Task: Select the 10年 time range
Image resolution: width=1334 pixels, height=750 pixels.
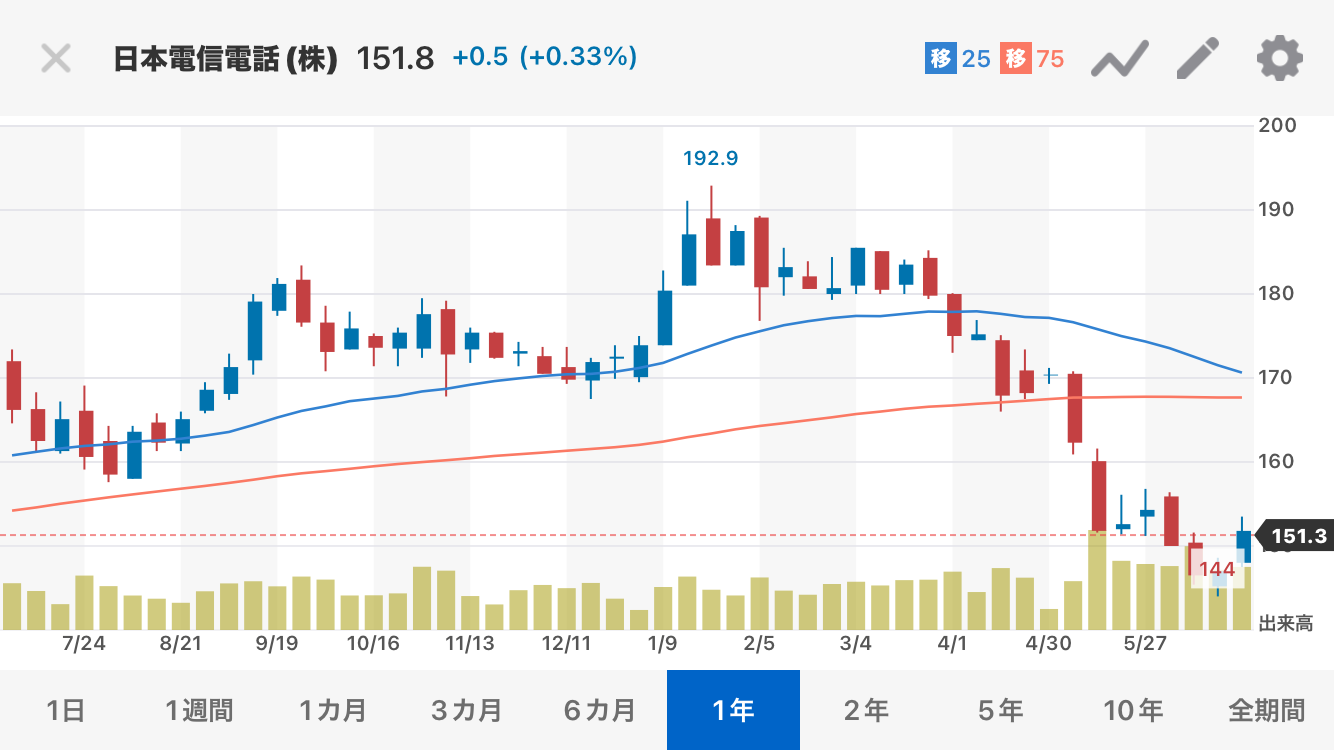Action: (1133, 711)
